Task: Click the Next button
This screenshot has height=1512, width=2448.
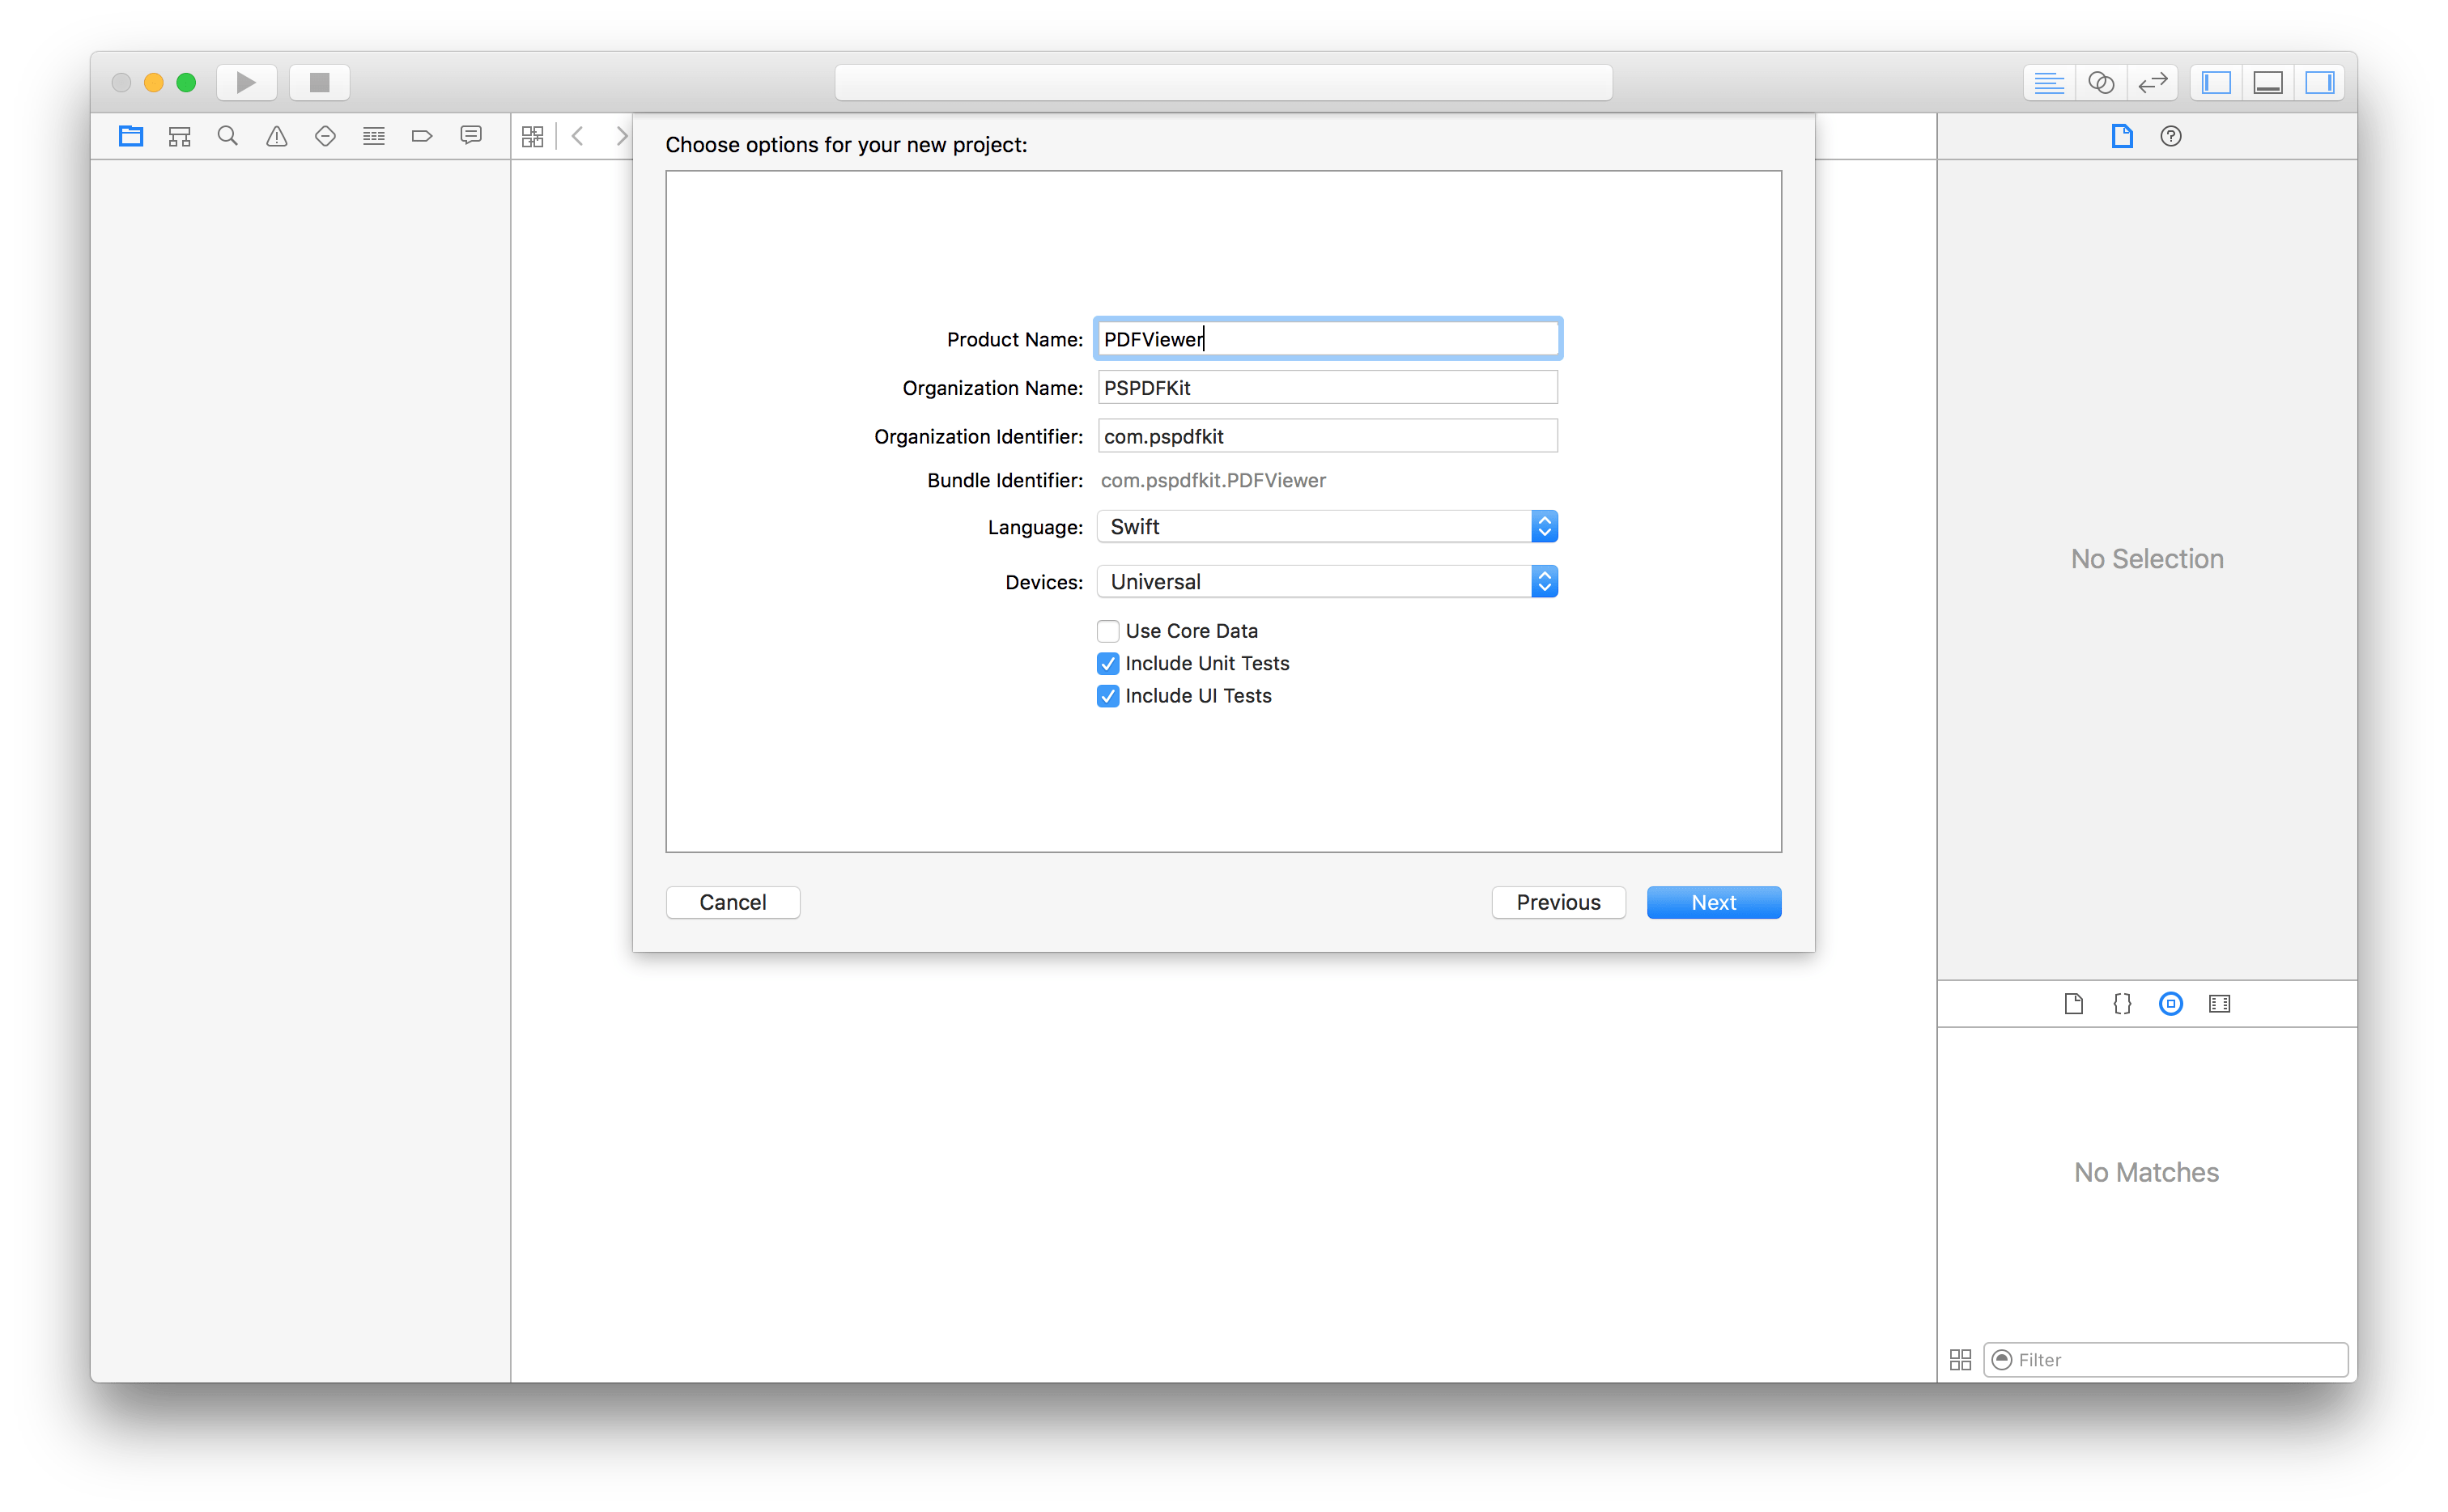Action: point(1713,902)
